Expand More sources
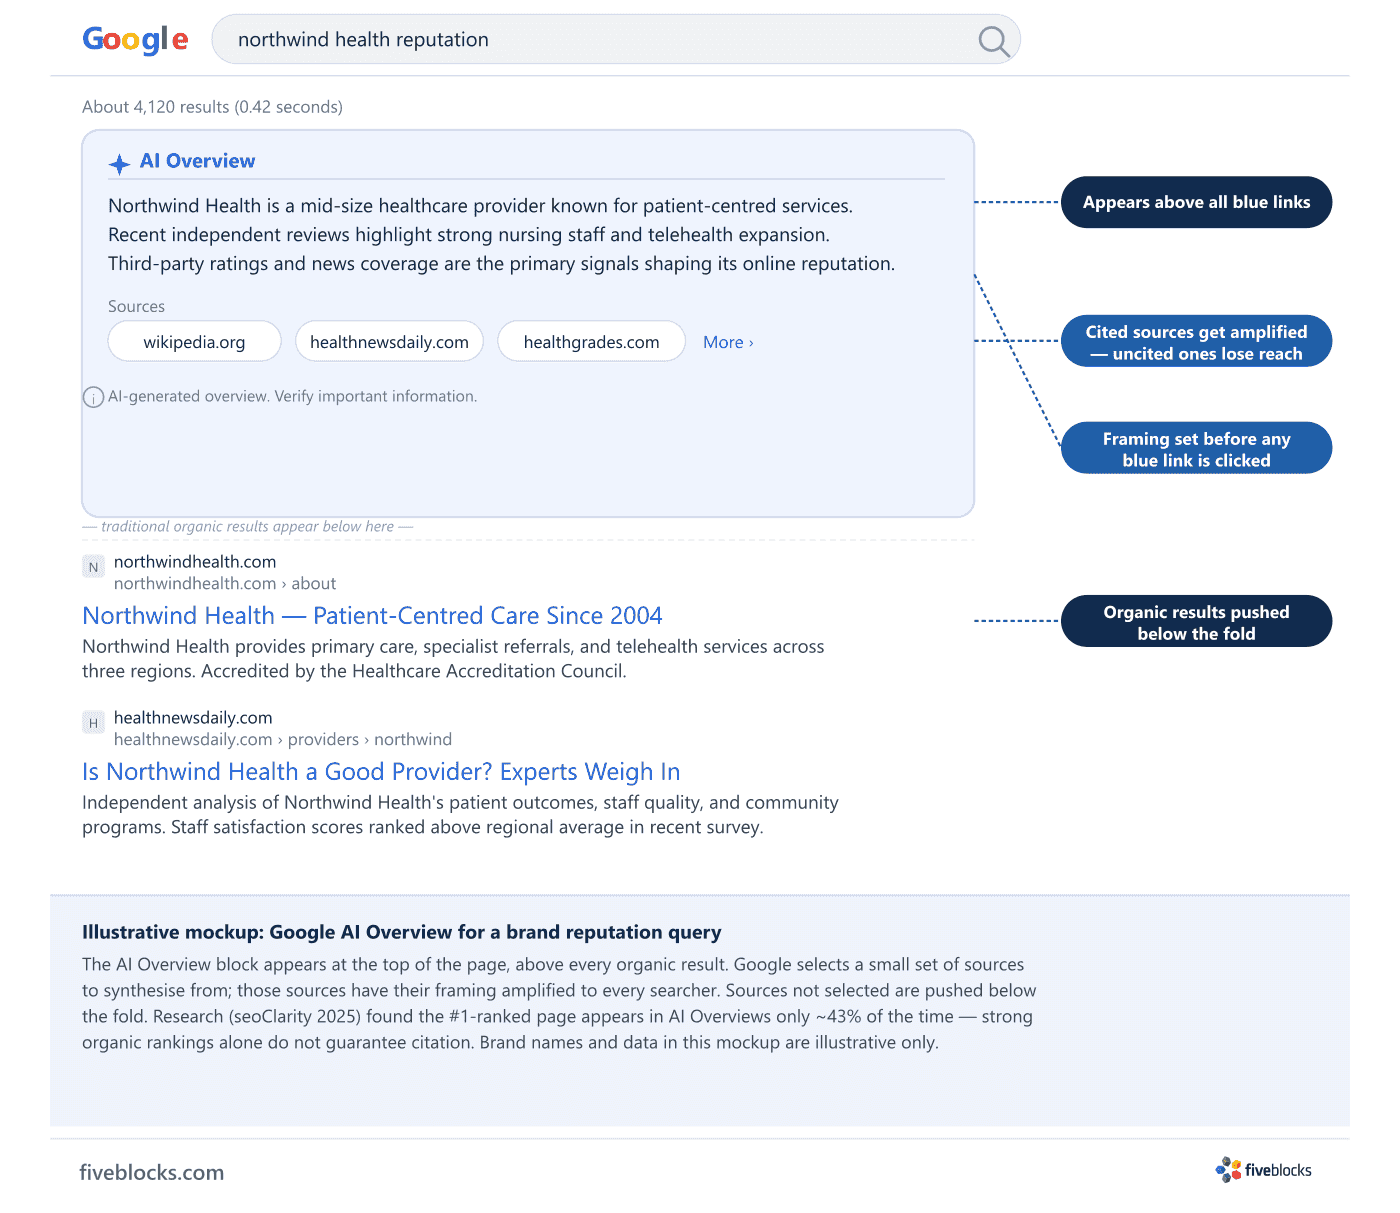 [728, 342]
